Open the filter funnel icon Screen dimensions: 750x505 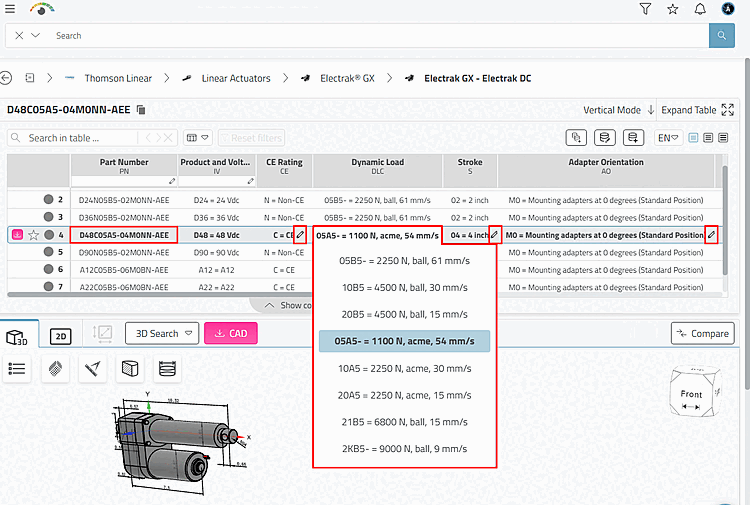(645, 9)
